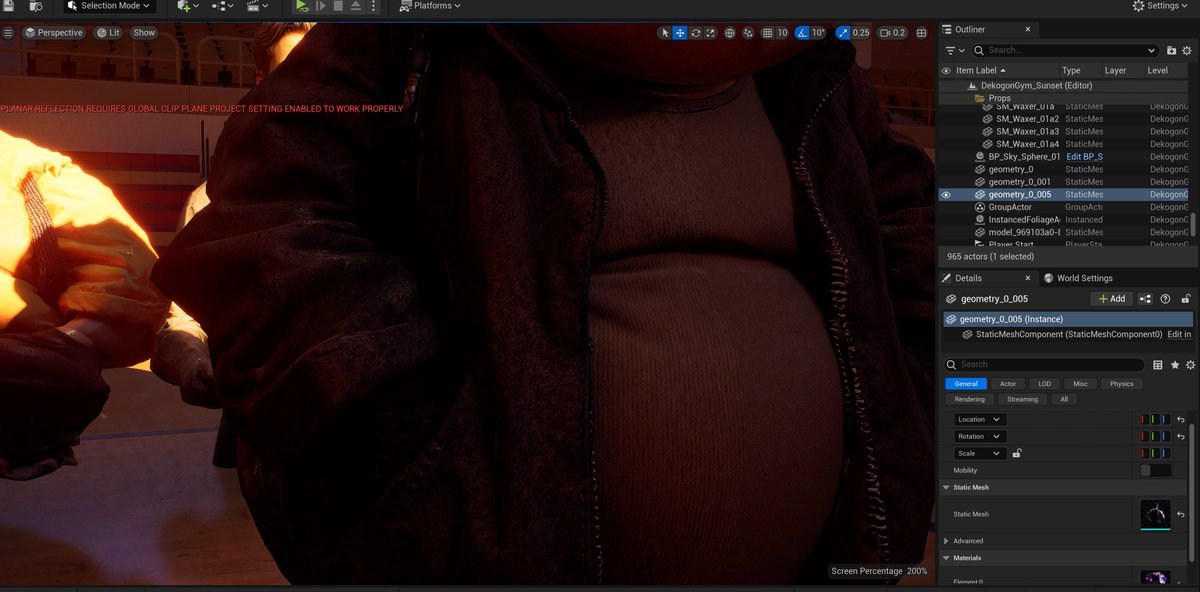The width and height of the screenshot is (1200, 592).
Task: Toggle scale snapping icon
Action: tap(842, 33)
